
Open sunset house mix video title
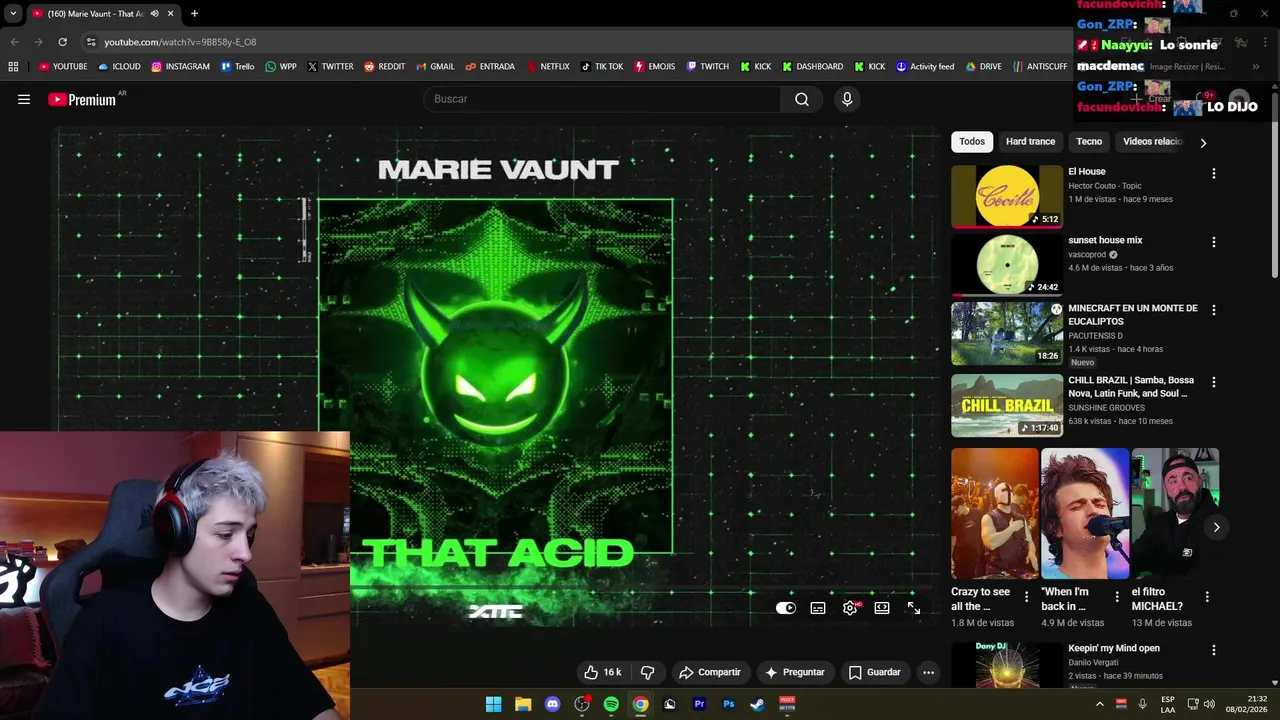click(x=1105, y=240)
